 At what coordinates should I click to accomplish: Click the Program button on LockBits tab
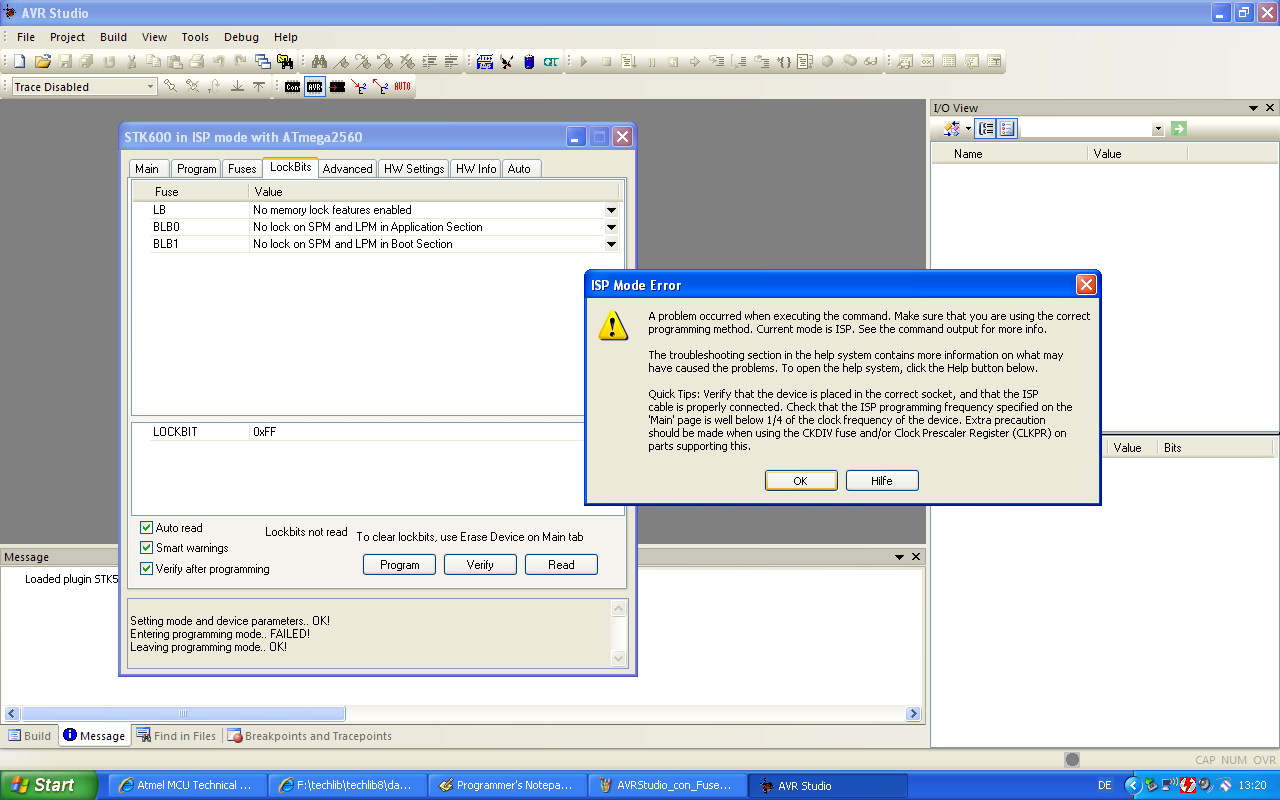click(x=400, y=565)
